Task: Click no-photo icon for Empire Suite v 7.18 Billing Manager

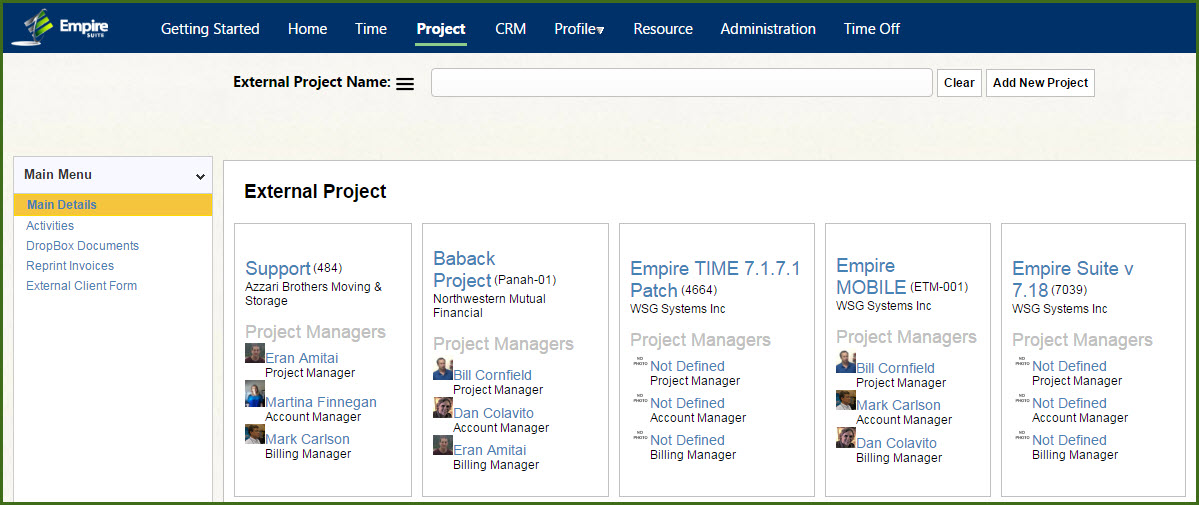Action: [x=1022, y=435]
